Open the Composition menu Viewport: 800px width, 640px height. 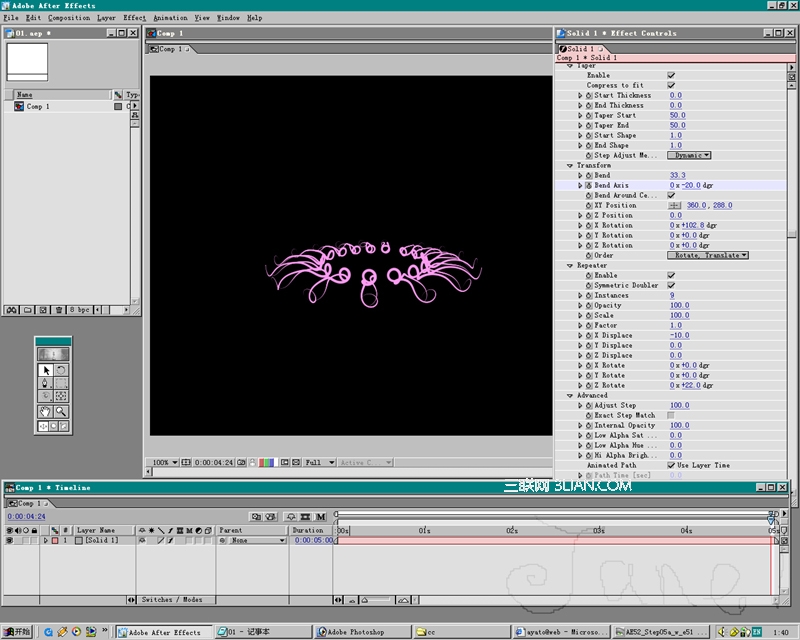pos(69,17)
